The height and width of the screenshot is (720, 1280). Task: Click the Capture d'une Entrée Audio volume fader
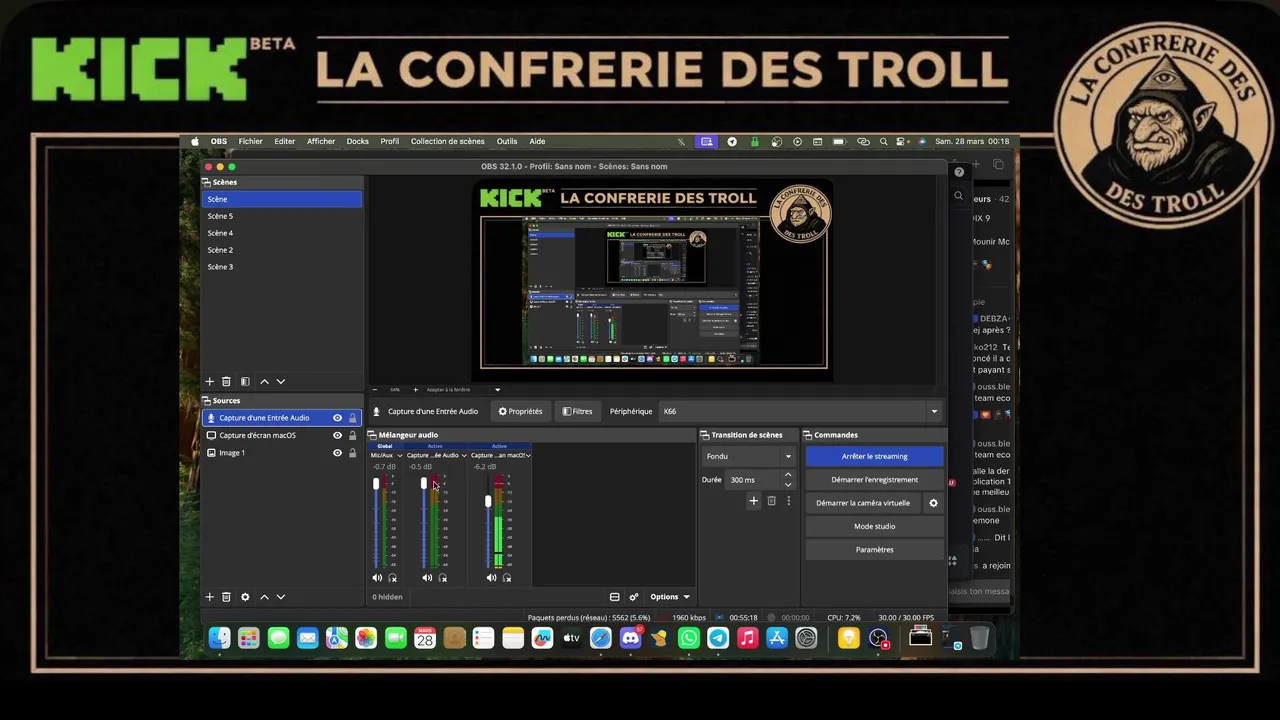(x=424, y=484)
